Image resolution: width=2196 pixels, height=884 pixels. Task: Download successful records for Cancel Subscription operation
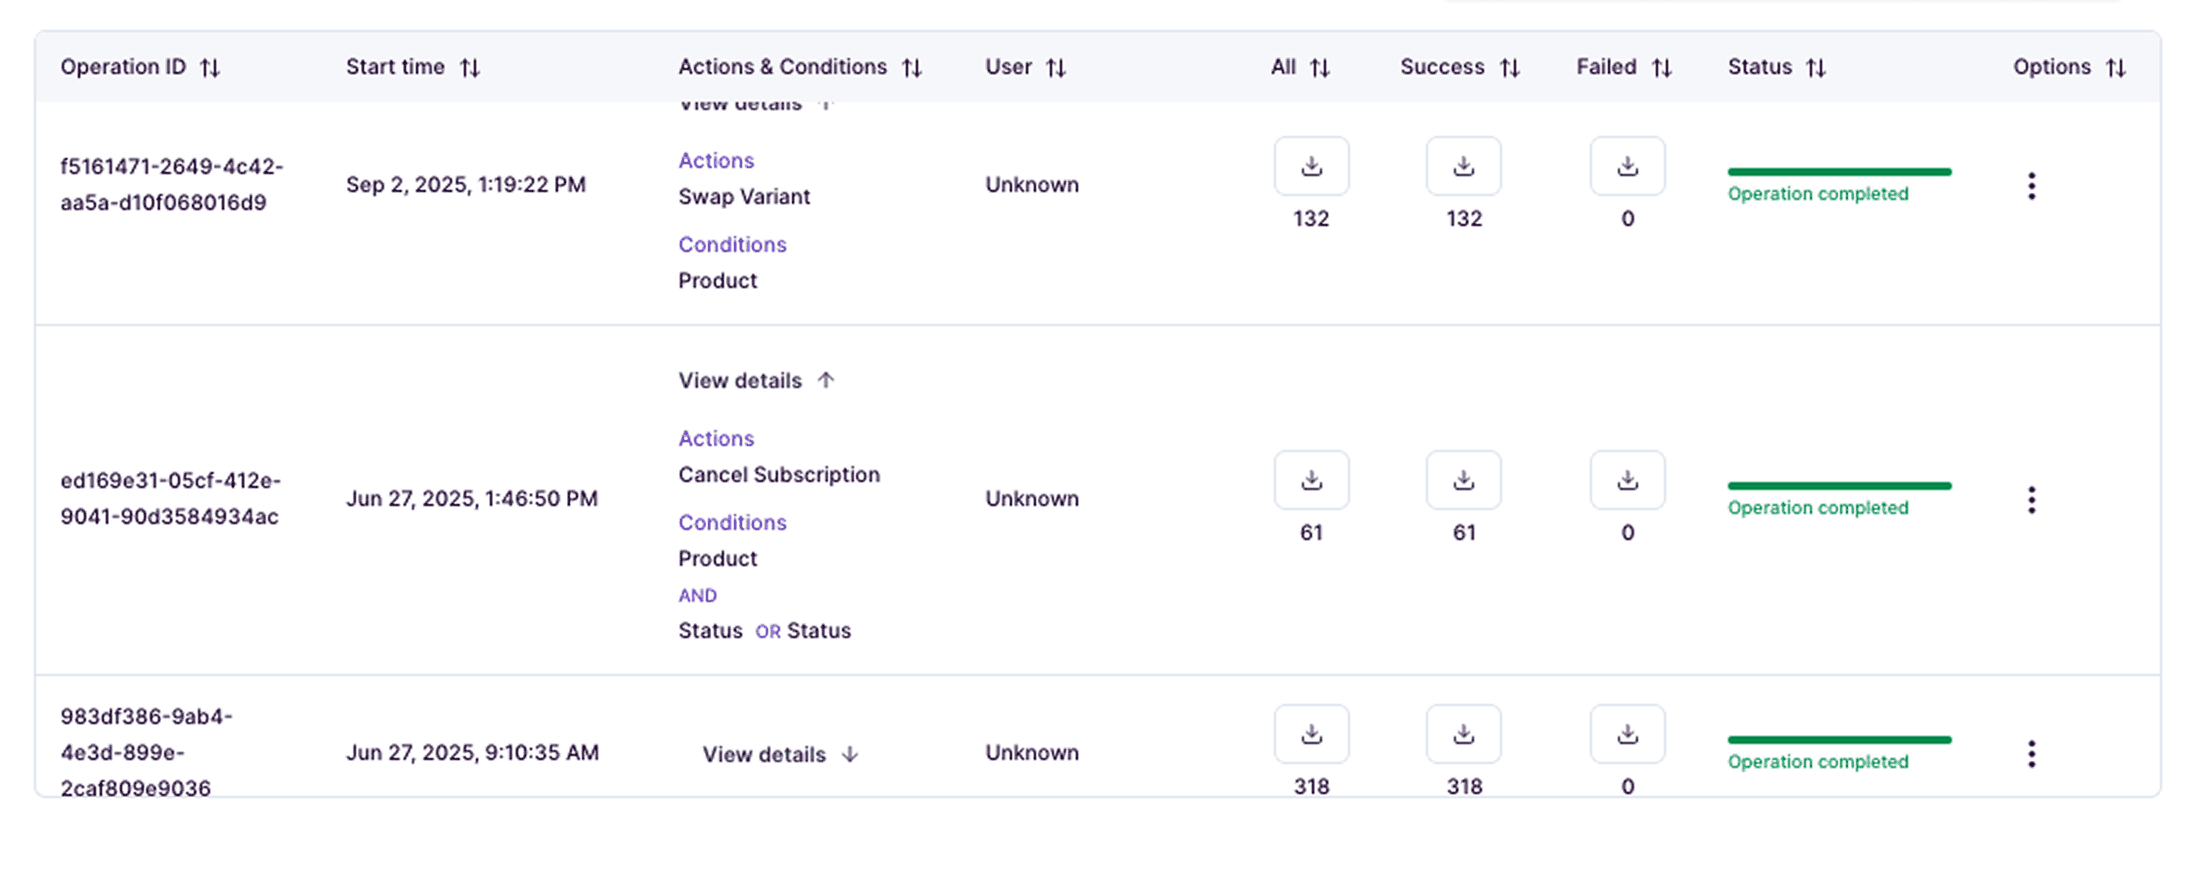tap(1463, 480)
